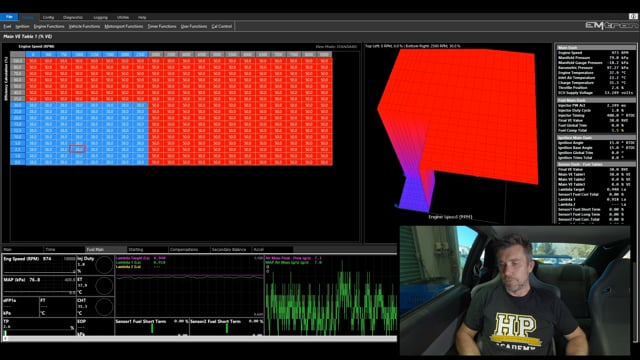Click the ET temperature round gauge

pos(104,286)
